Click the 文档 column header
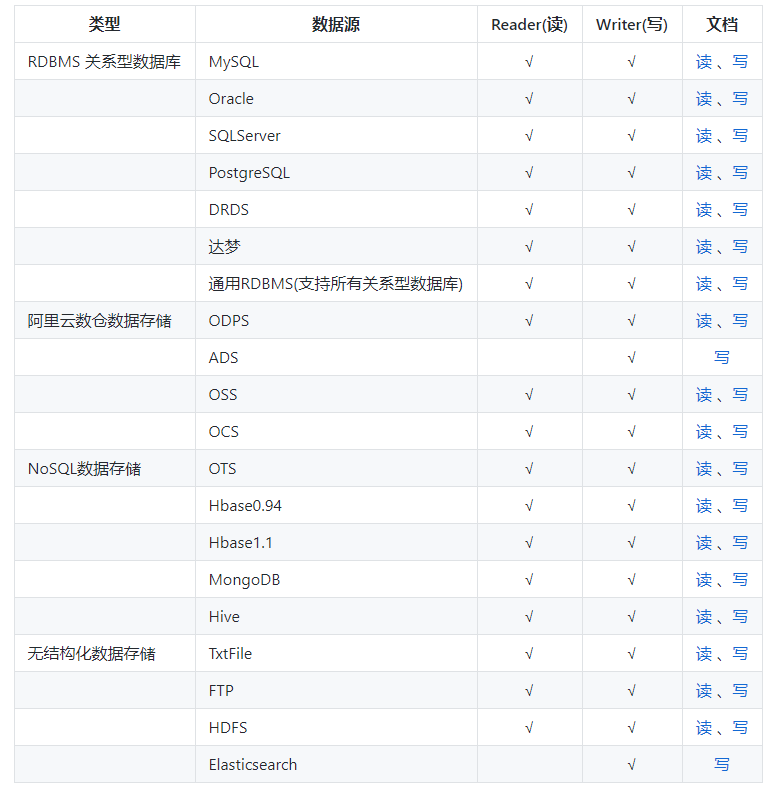 pos(722,24)
